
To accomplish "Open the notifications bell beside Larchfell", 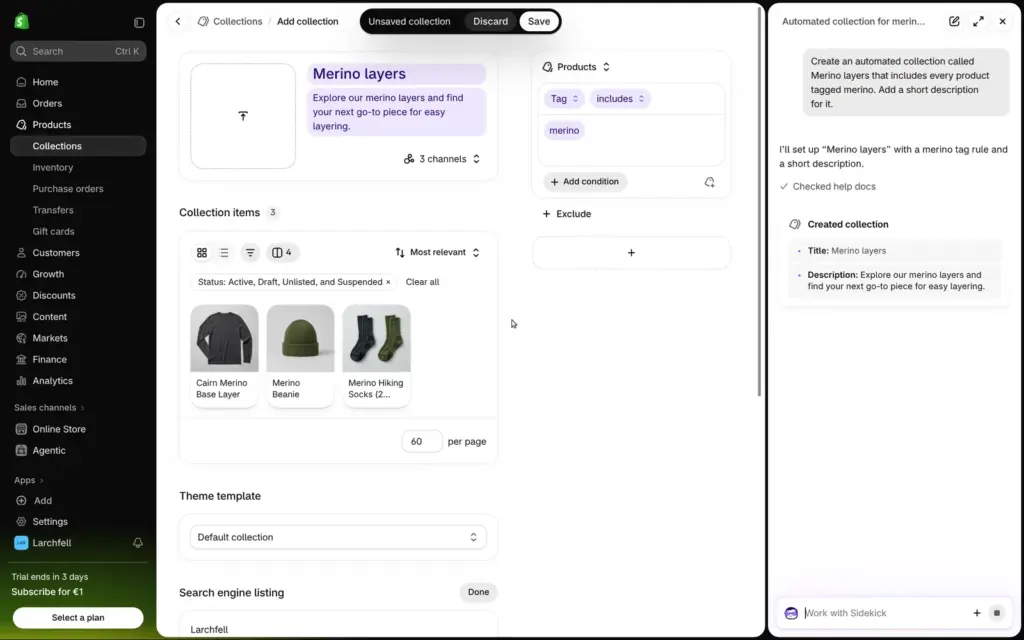I will (x=138, y=543).
